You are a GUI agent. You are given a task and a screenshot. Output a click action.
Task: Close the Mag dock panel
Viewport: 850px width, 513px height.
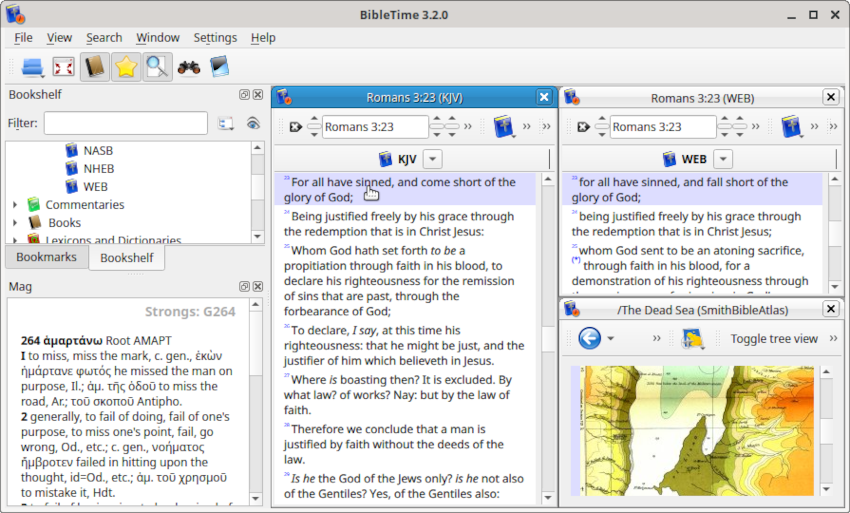click(258, 286)
